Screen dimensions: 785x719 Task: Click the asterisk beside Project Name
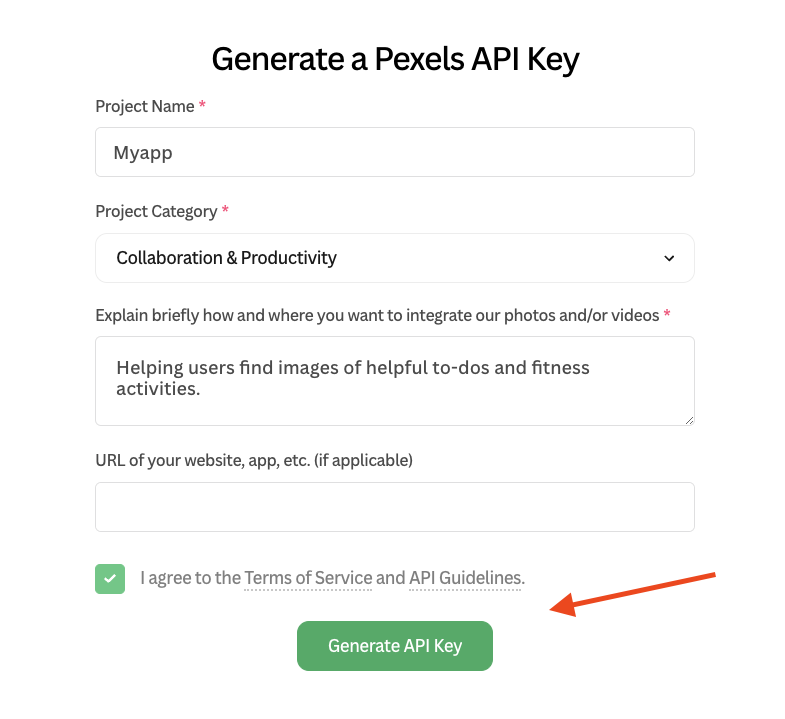[202, 105]
